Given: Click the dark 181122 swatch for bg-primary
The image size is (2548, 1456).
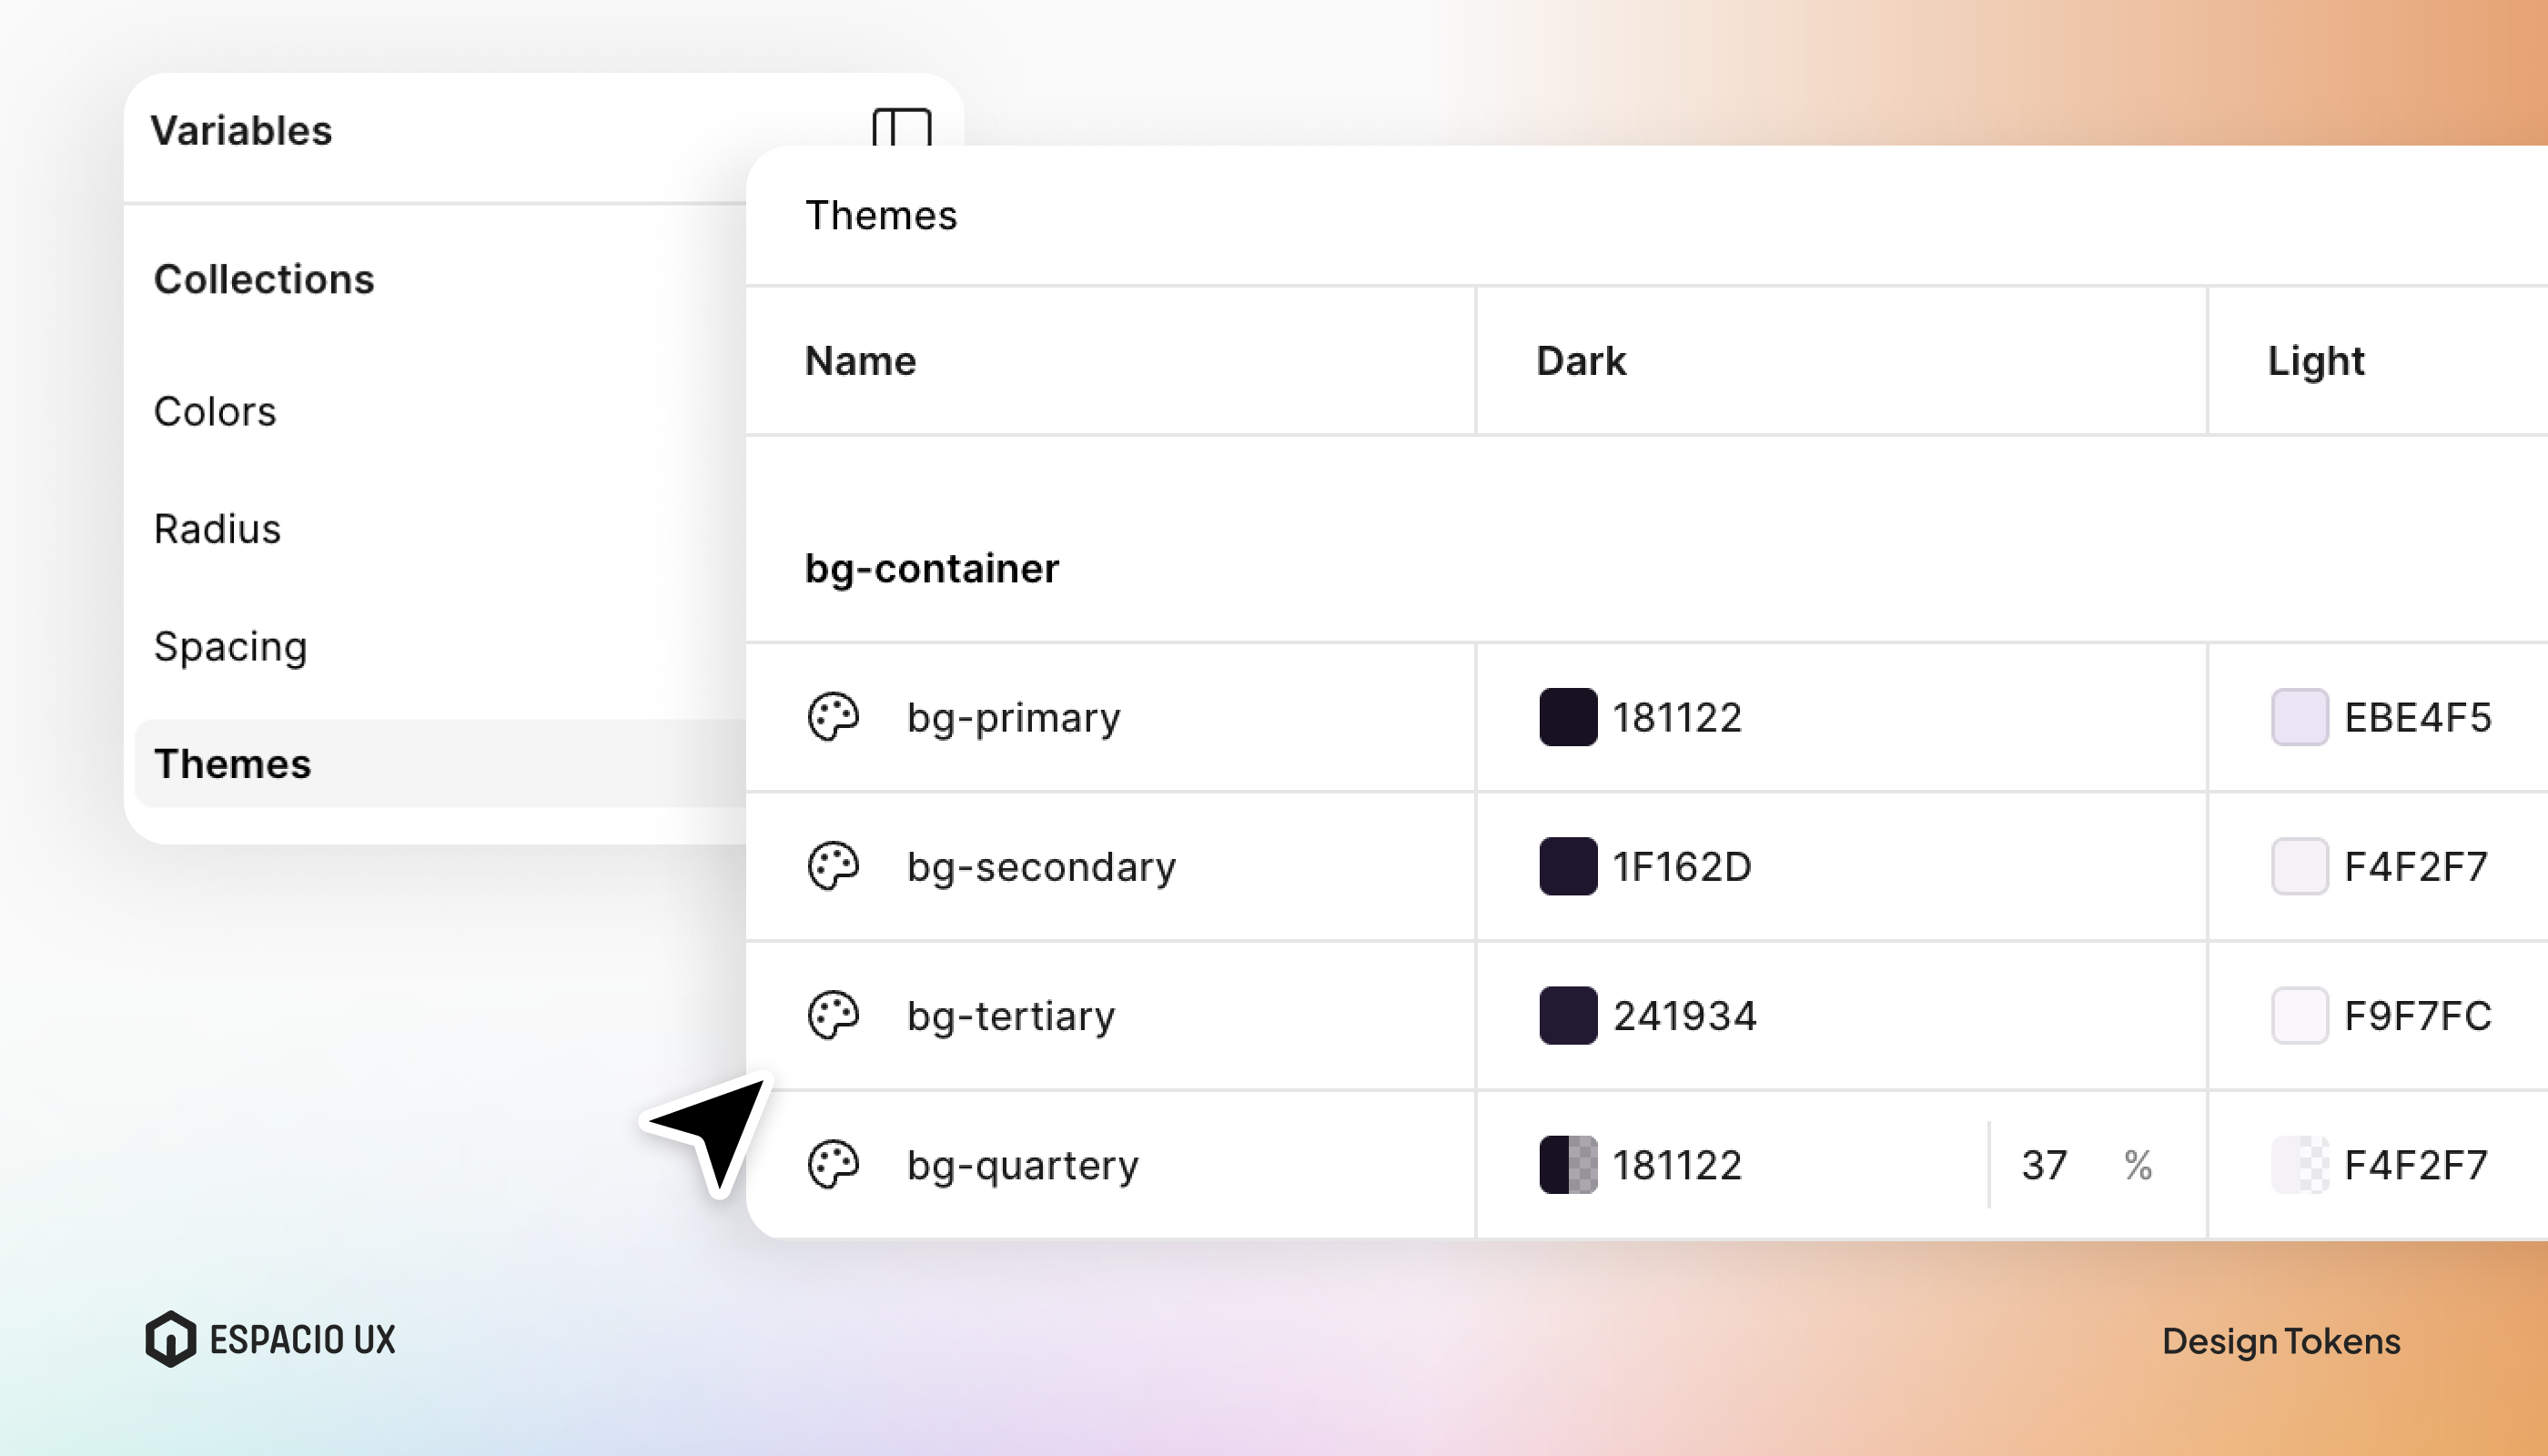Looking at the screenshot, I should coord(1568,717).
